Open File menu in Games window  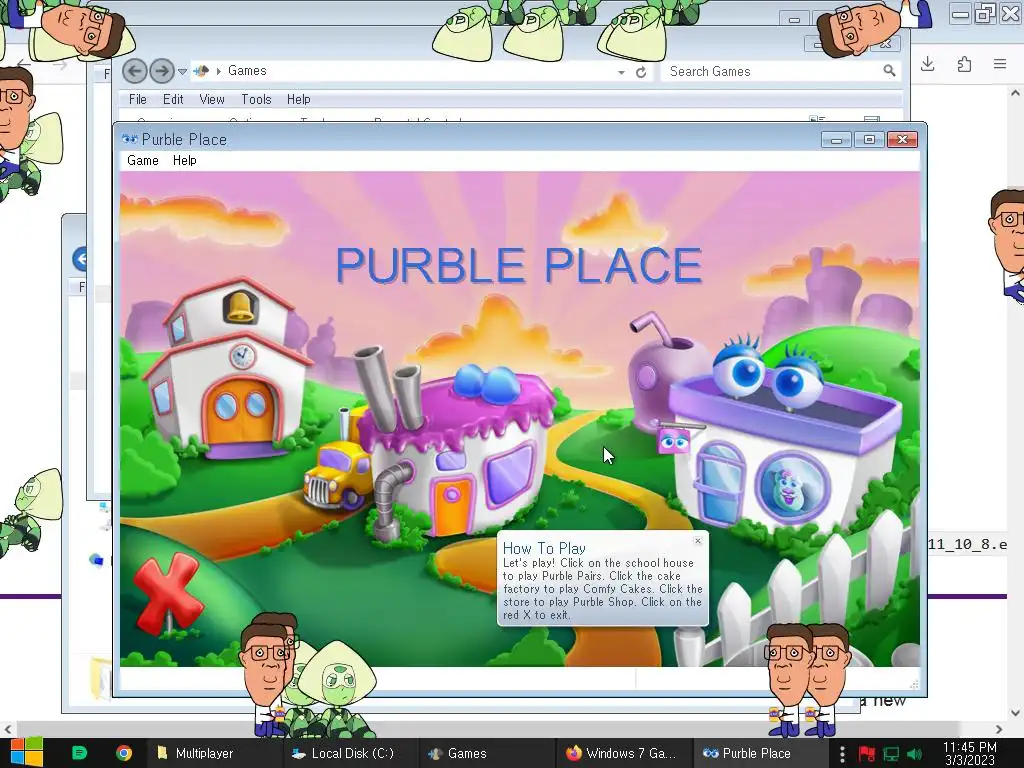(137, 99)
